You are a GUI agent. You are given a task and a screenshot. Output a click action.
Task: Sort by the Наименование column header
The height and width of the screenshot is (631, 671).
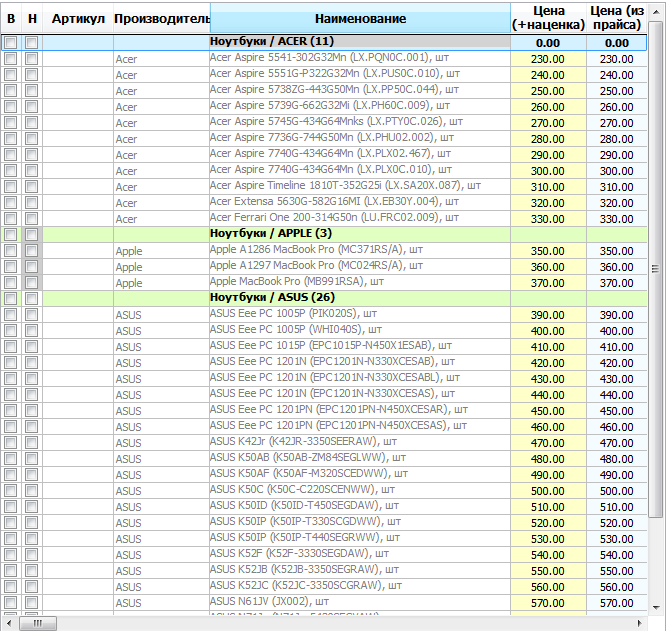[360, 18]
